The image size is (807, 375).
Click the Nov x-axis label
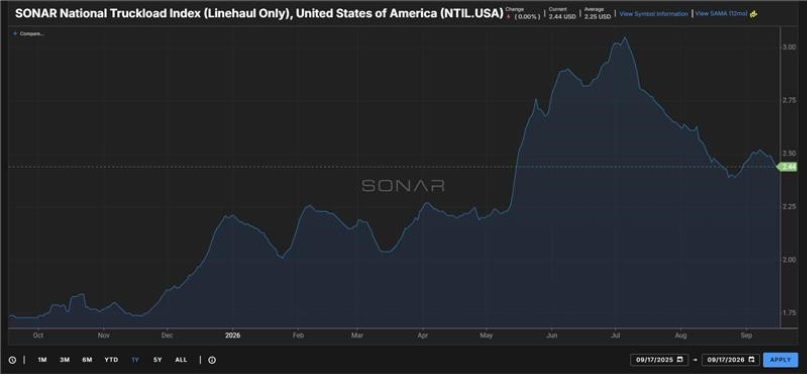pyautogui.click(x=103, y=335)
